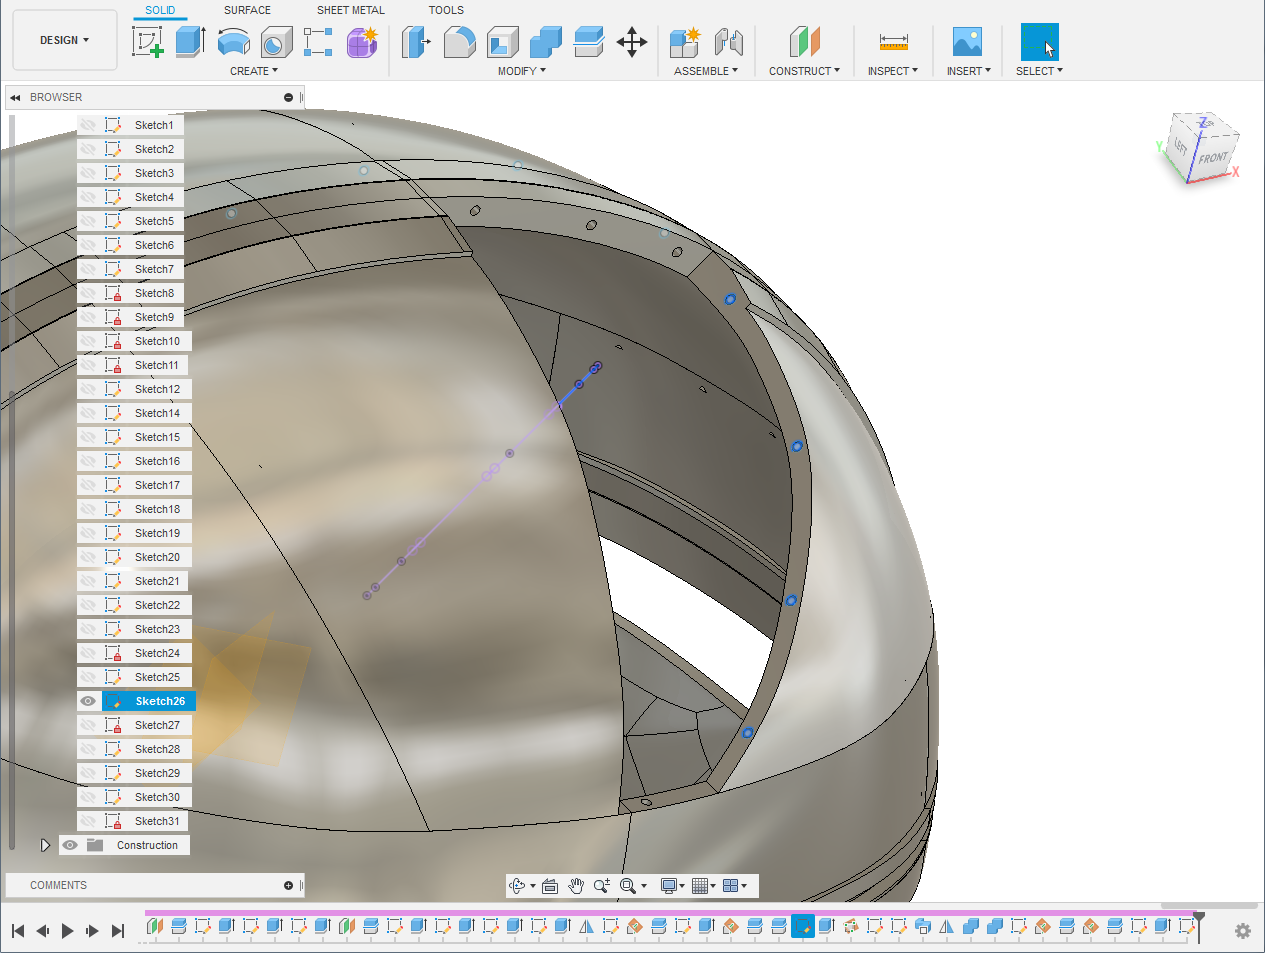
Task: Select Sketch14 in the browser
Action: click(157, 413)
